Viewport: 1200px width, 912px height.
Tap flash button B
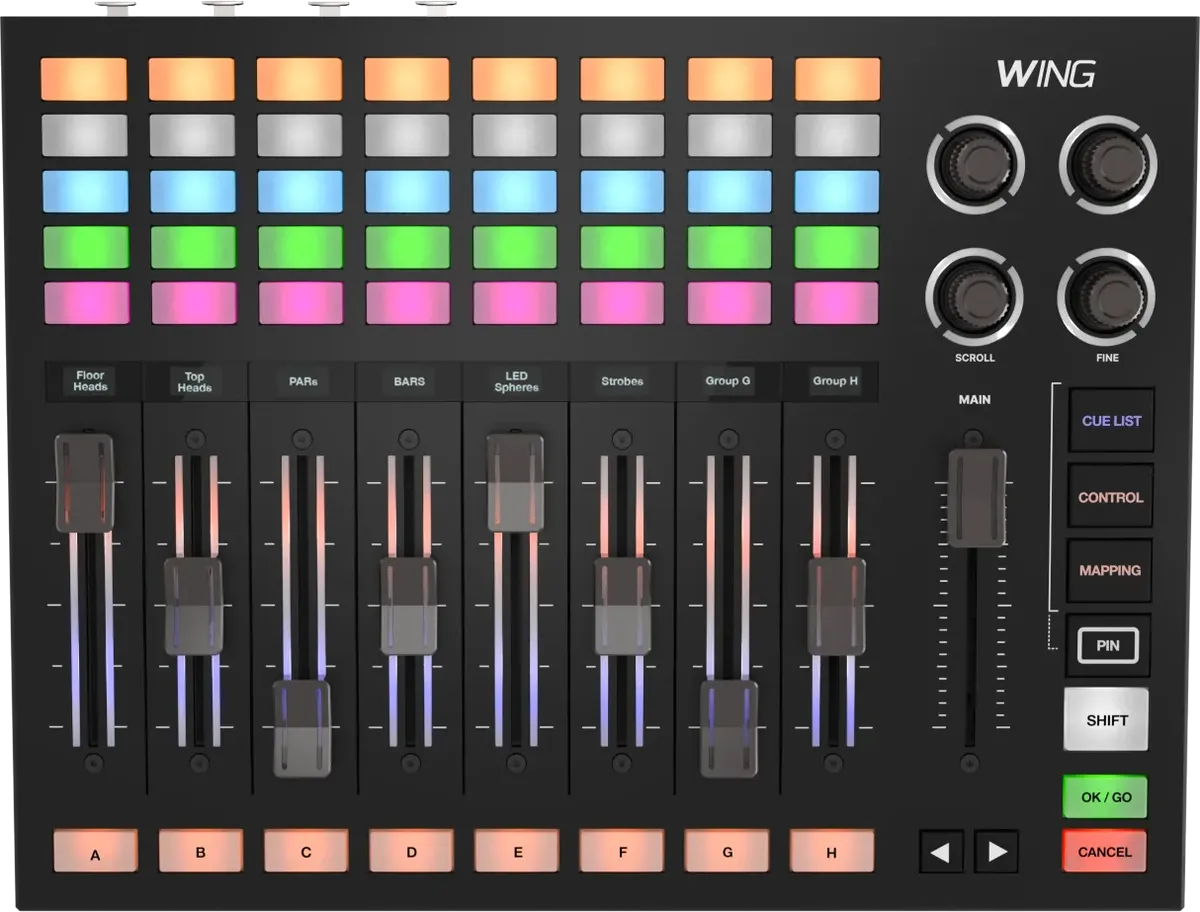(x=201, y=852)
